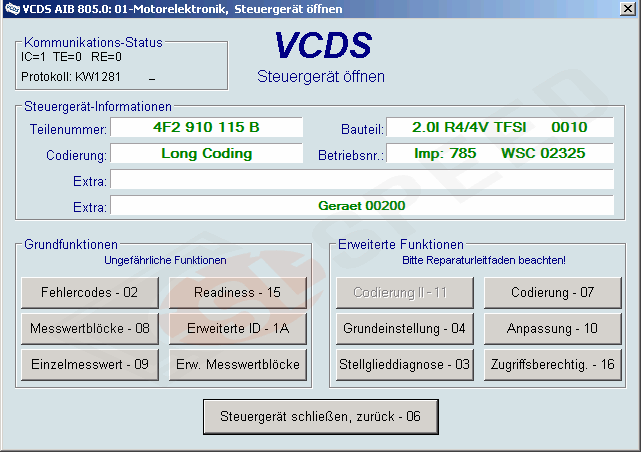
Task: Click the text IC=1 TE=0 RE=0
Action: [x=72, y=57]
